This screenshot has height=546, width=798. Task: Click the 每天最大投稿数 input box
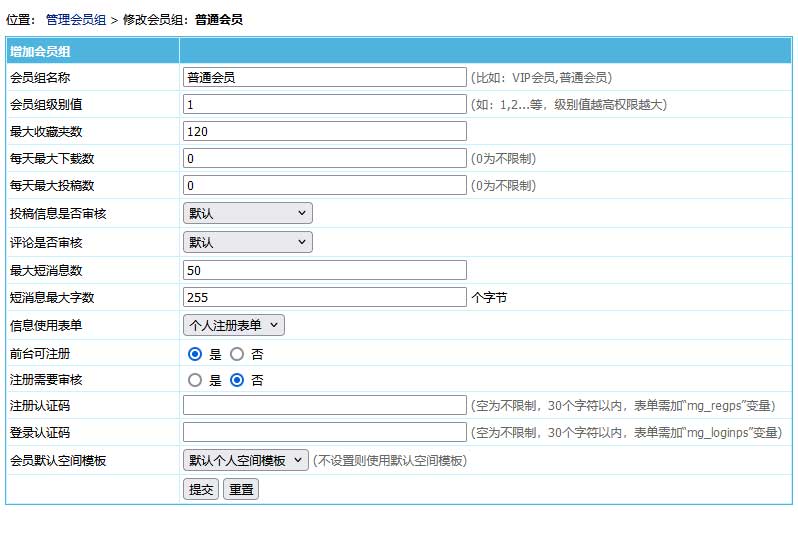(325, 185)
